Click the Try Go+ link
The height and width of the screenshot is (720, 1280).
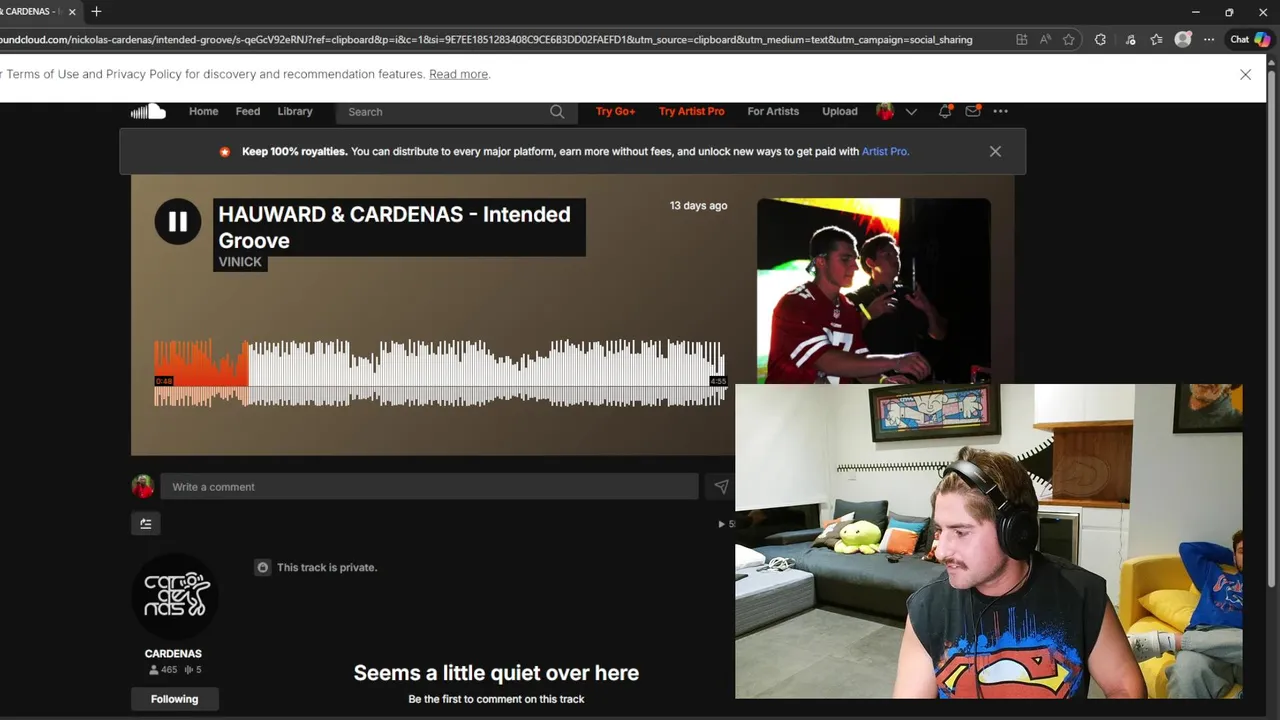tap(615, 111)
